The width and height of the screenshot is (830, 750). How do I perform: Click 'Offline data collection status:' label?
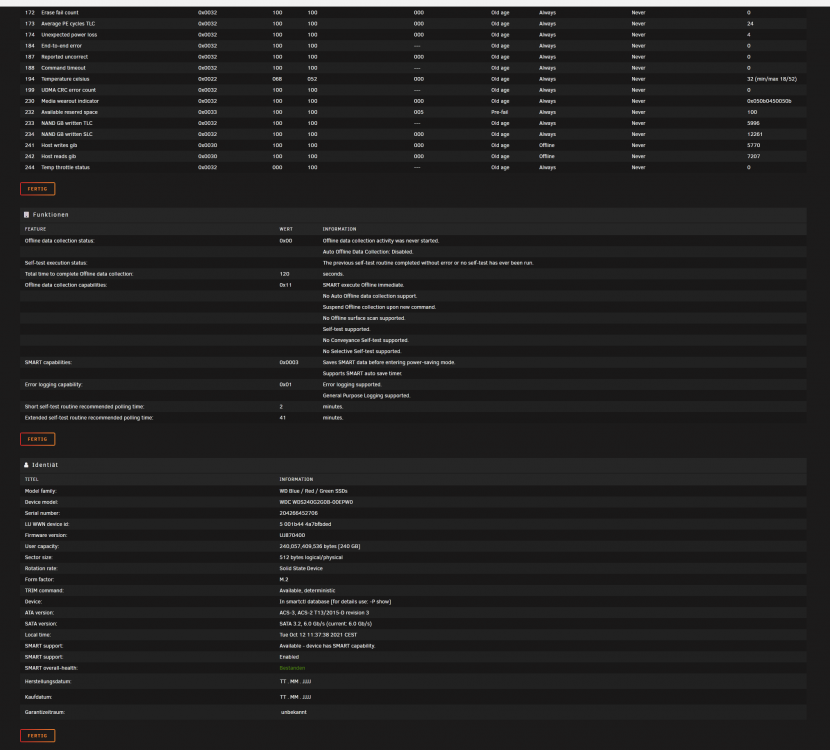[x=59, y=241]
